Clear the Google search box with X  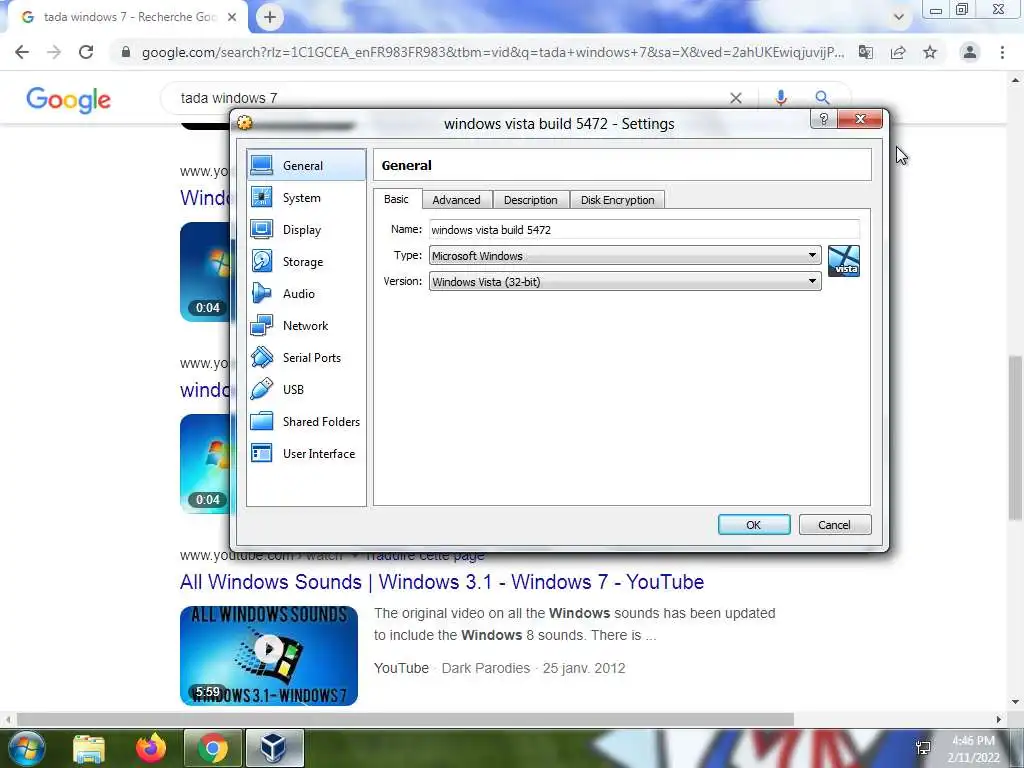(736, 98)
